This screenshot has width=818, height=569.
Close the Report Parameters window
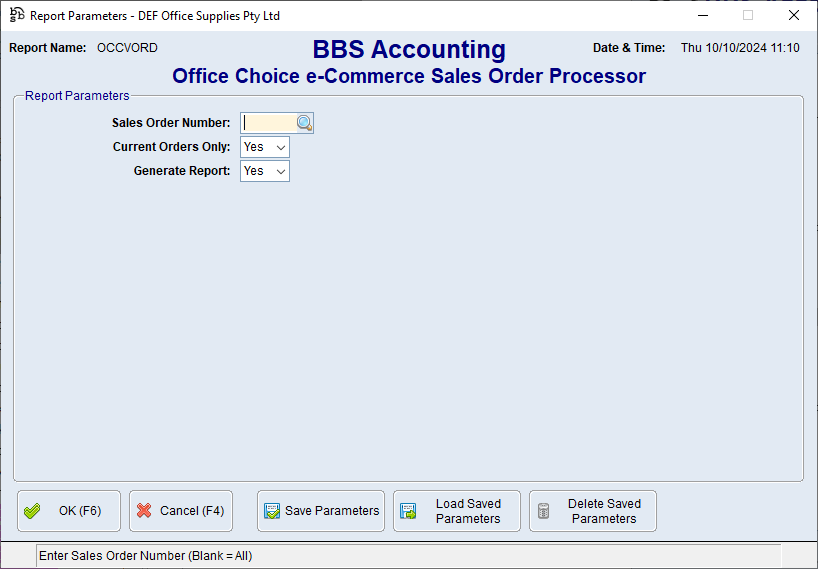coord(794,16)
